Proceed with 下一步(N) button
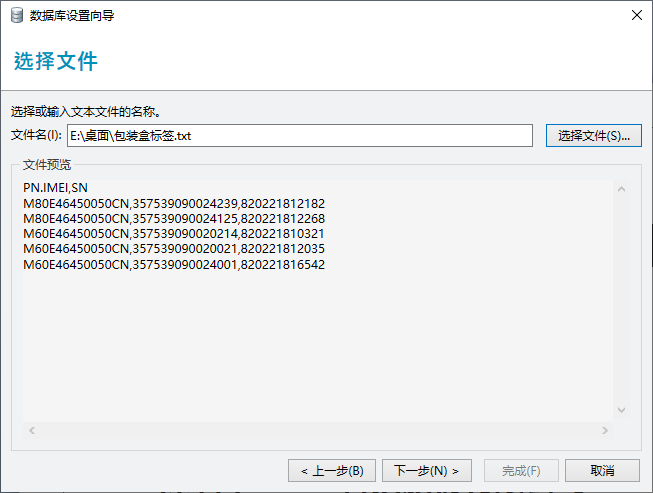The height and width of the screenshot is (493, 653). [426, 470]
